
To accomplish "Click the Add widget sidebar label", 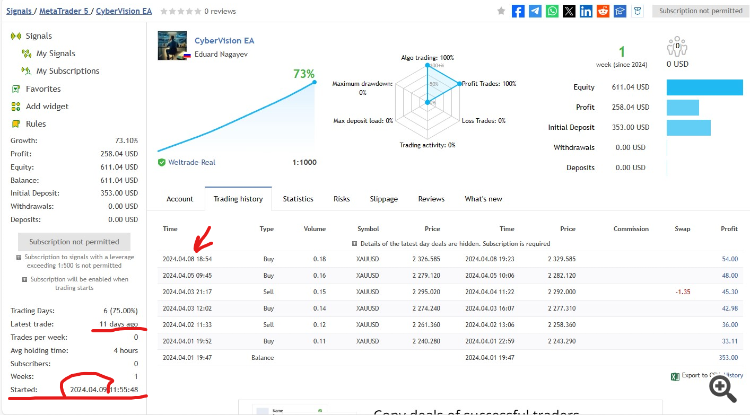I will click(47, 106).
